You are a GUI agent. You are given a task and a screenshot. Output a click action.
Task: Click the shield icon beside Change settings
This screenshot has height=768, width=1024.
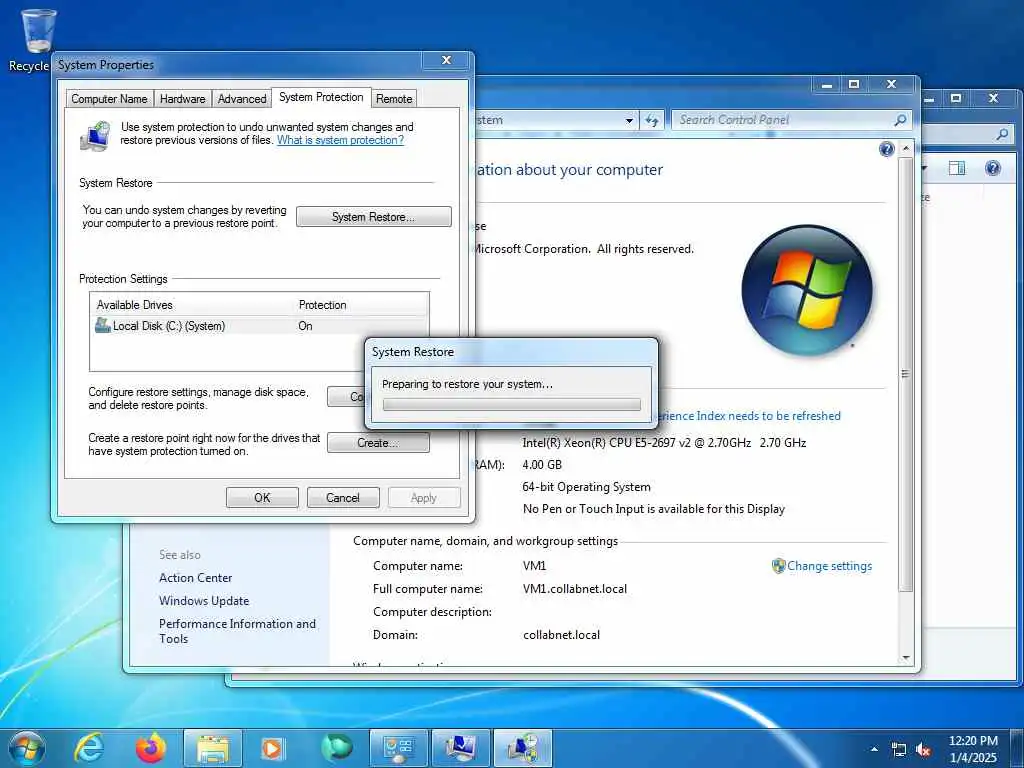click(x=778, y=566)
